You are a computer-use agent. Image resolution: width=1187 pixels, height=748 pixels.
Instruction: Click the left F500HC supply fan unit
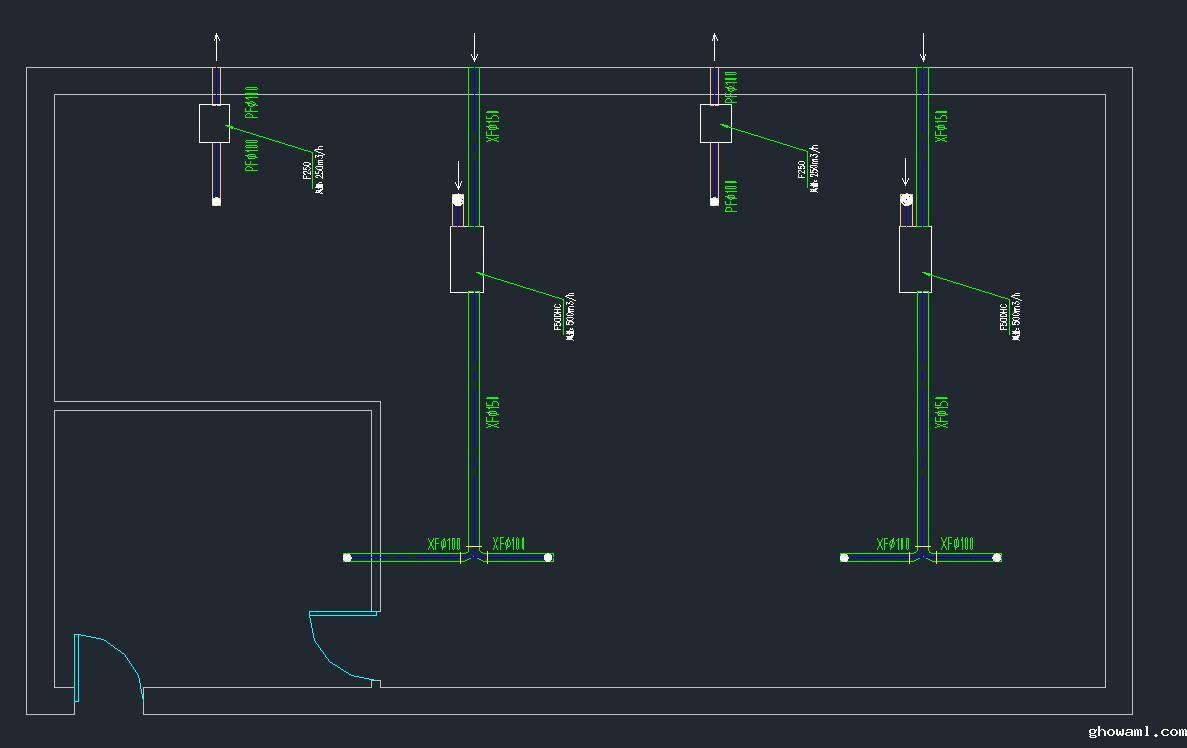coord(466,259)
